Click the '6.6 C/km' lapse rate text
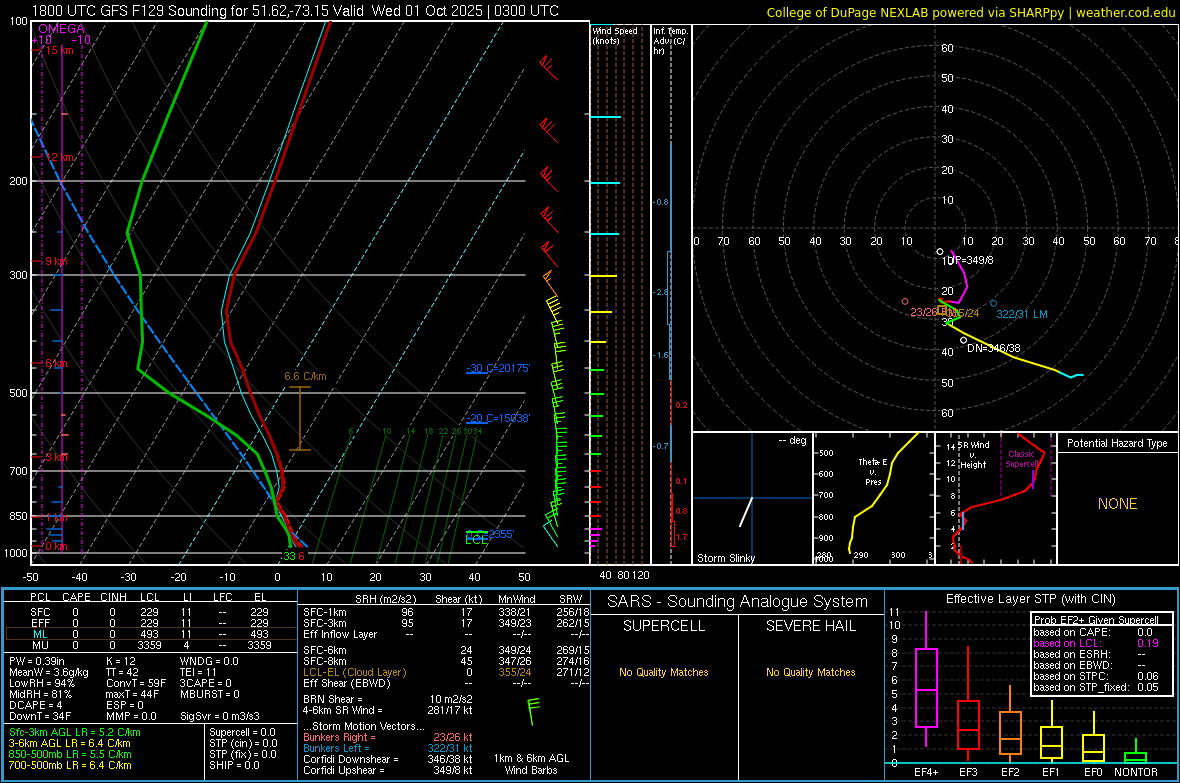This screenshot has width=1180, height=783. [x=305, y=376]
